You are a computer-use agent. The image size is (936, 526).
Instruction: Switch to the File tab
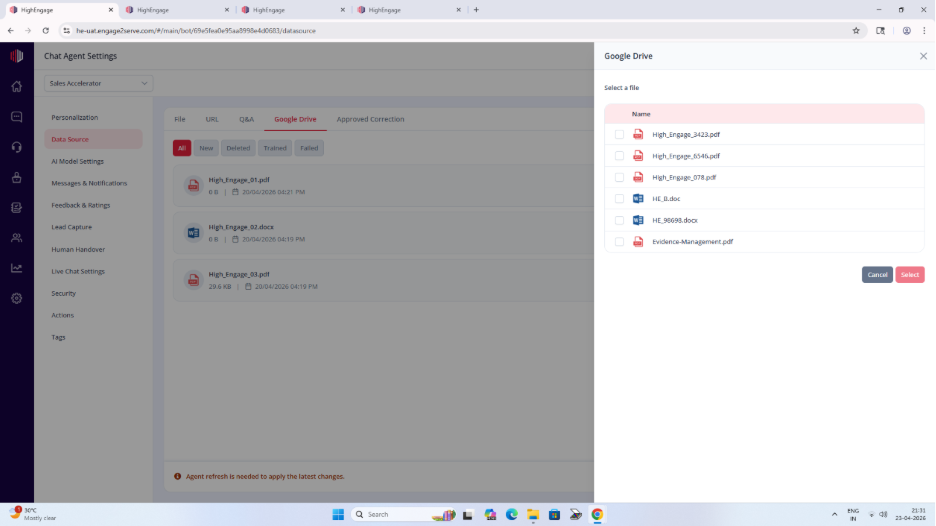pos(180,119)
